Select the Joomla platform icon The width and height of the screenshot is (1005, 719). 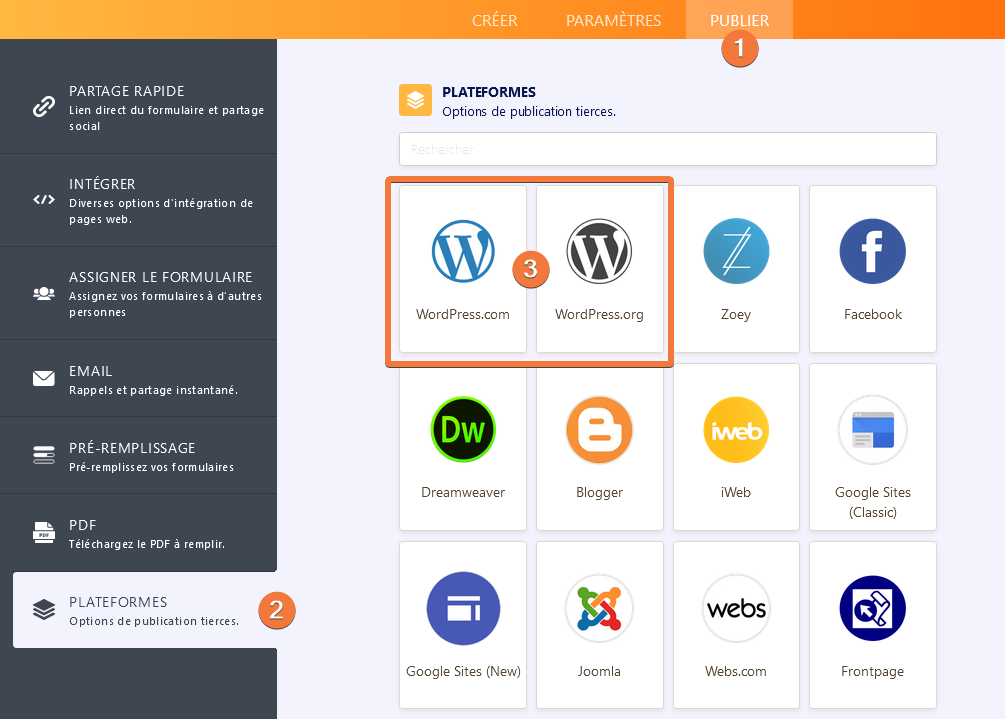(x=599, y=608)
